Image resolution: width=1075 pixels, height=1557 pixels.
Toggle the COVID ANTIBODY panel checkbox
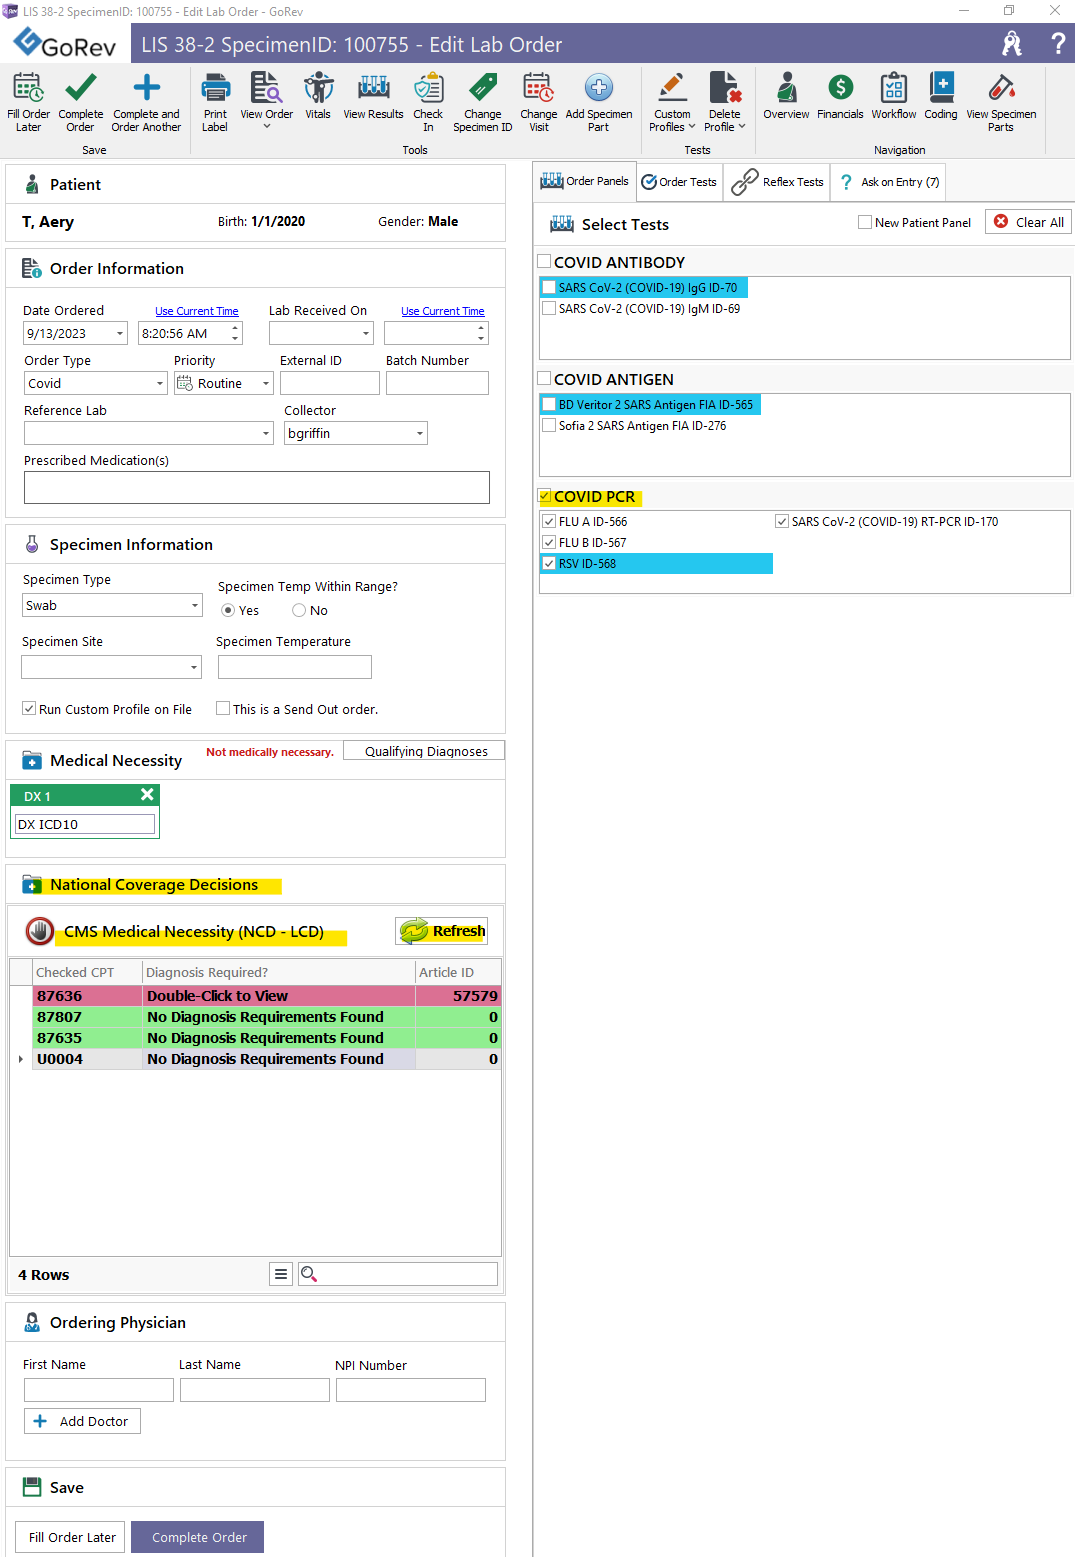click(544, 261)
